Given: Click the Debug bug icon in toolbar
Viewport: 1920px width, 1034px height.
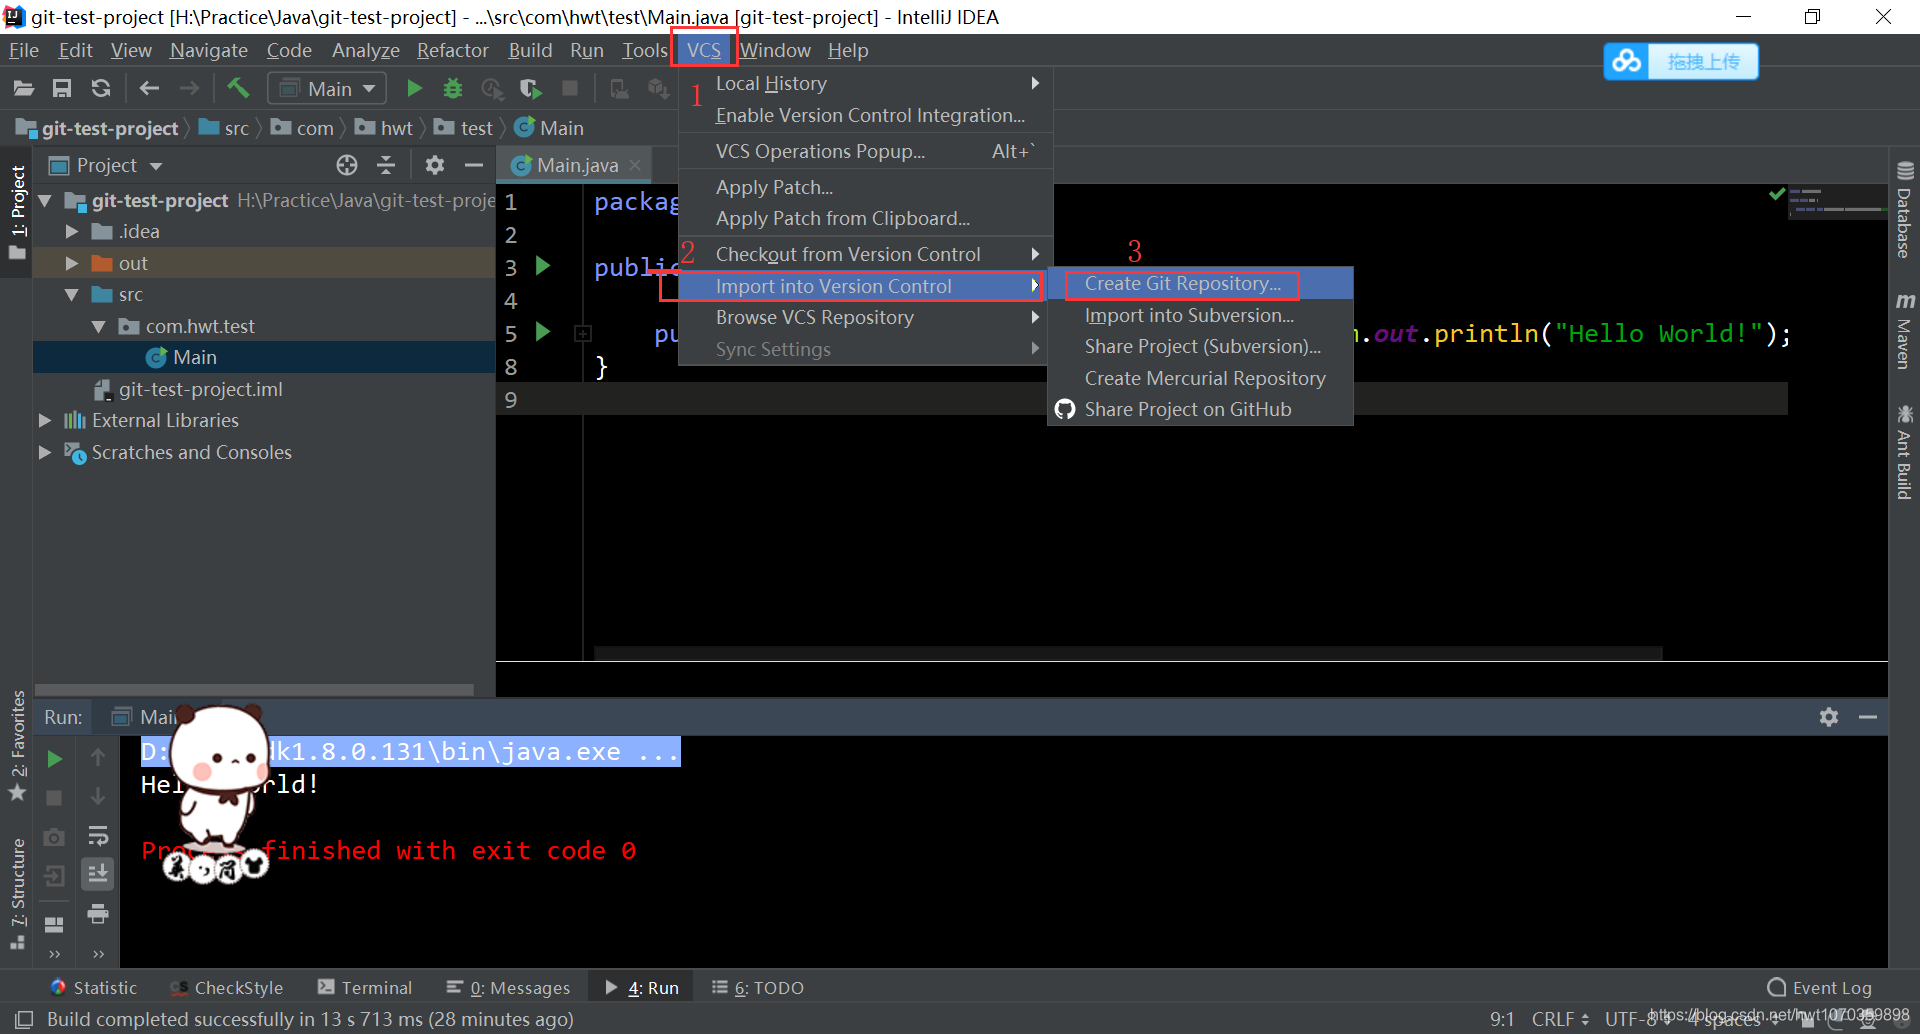Looking at the screenshot, I should click(453, 89).
